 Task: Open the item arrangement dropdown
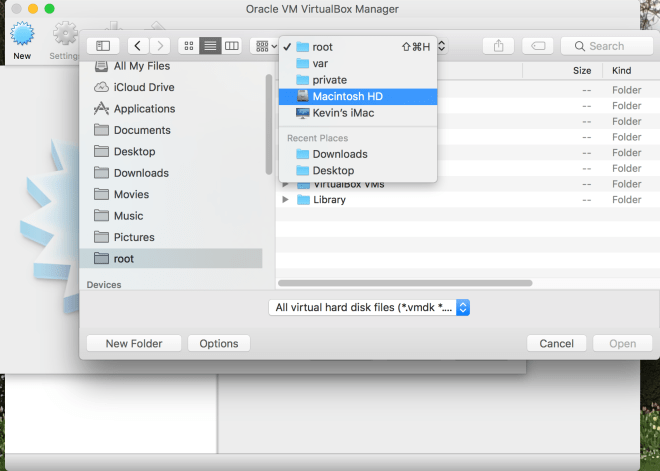click(x=264, y=46)
